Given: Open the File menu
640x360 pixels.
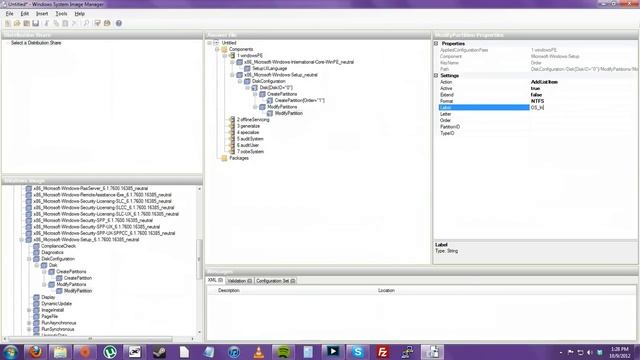Looking at the screenshot, I should (9, 13).
